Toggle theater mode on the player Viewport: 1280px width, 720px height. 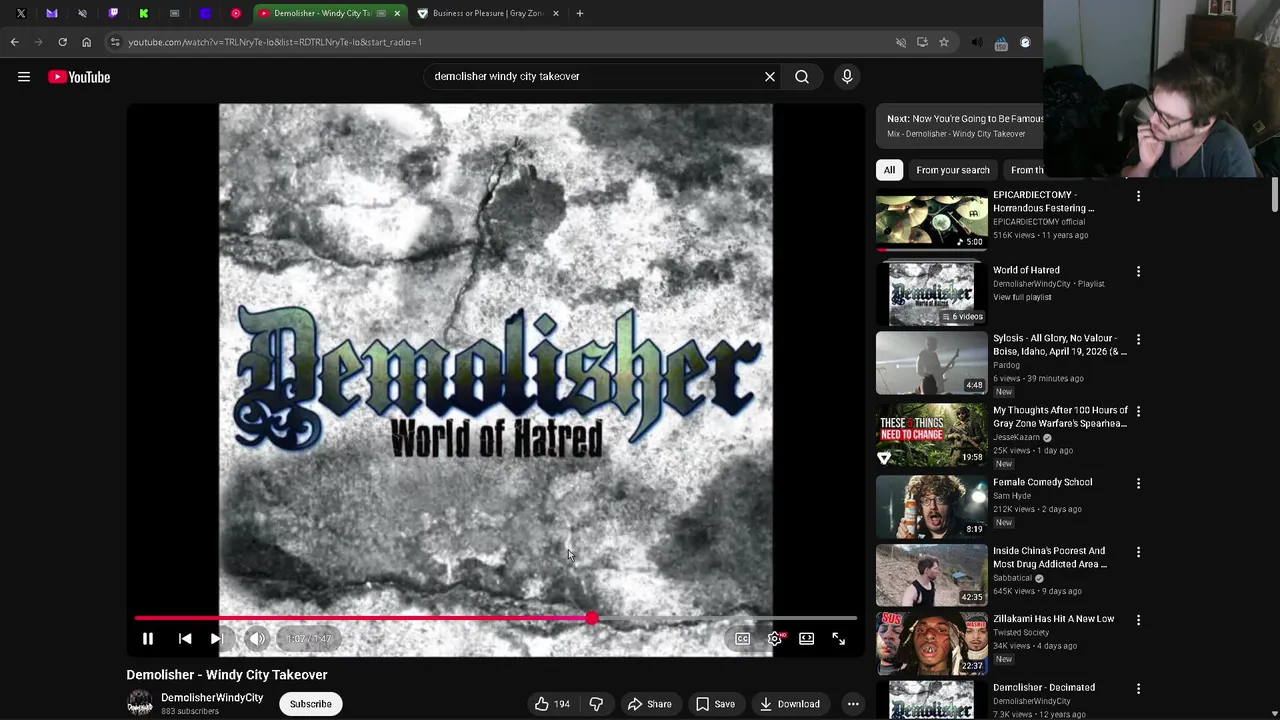pyautogui.click(x=807, y=639)
